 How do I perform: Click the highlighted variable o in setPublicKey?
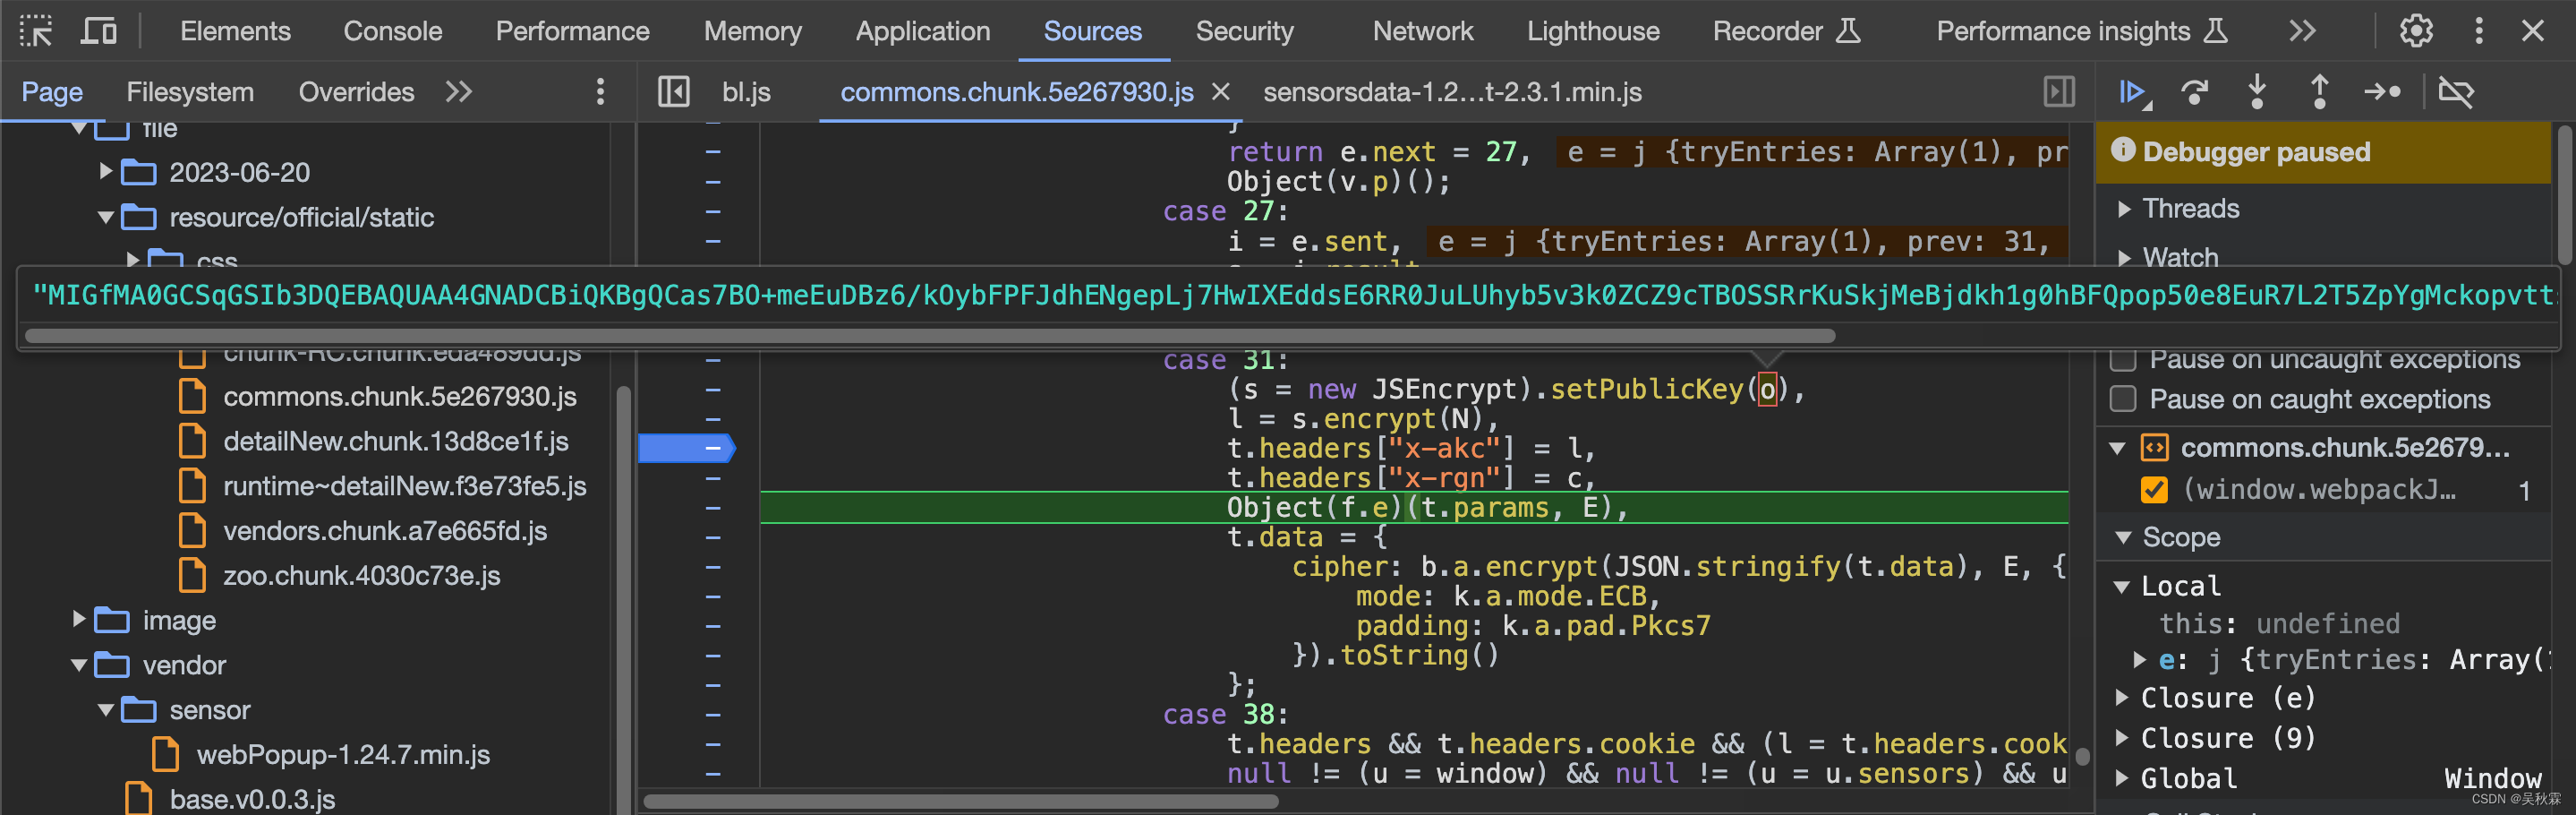click(x=1767, y=389)
